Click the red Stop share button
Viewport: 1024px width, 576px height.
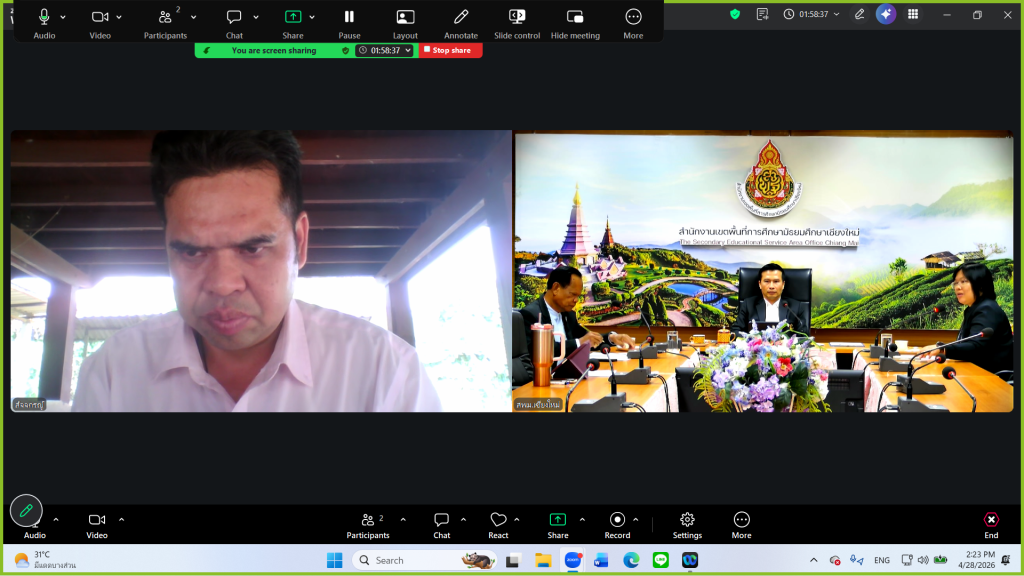tap(451, 50)
